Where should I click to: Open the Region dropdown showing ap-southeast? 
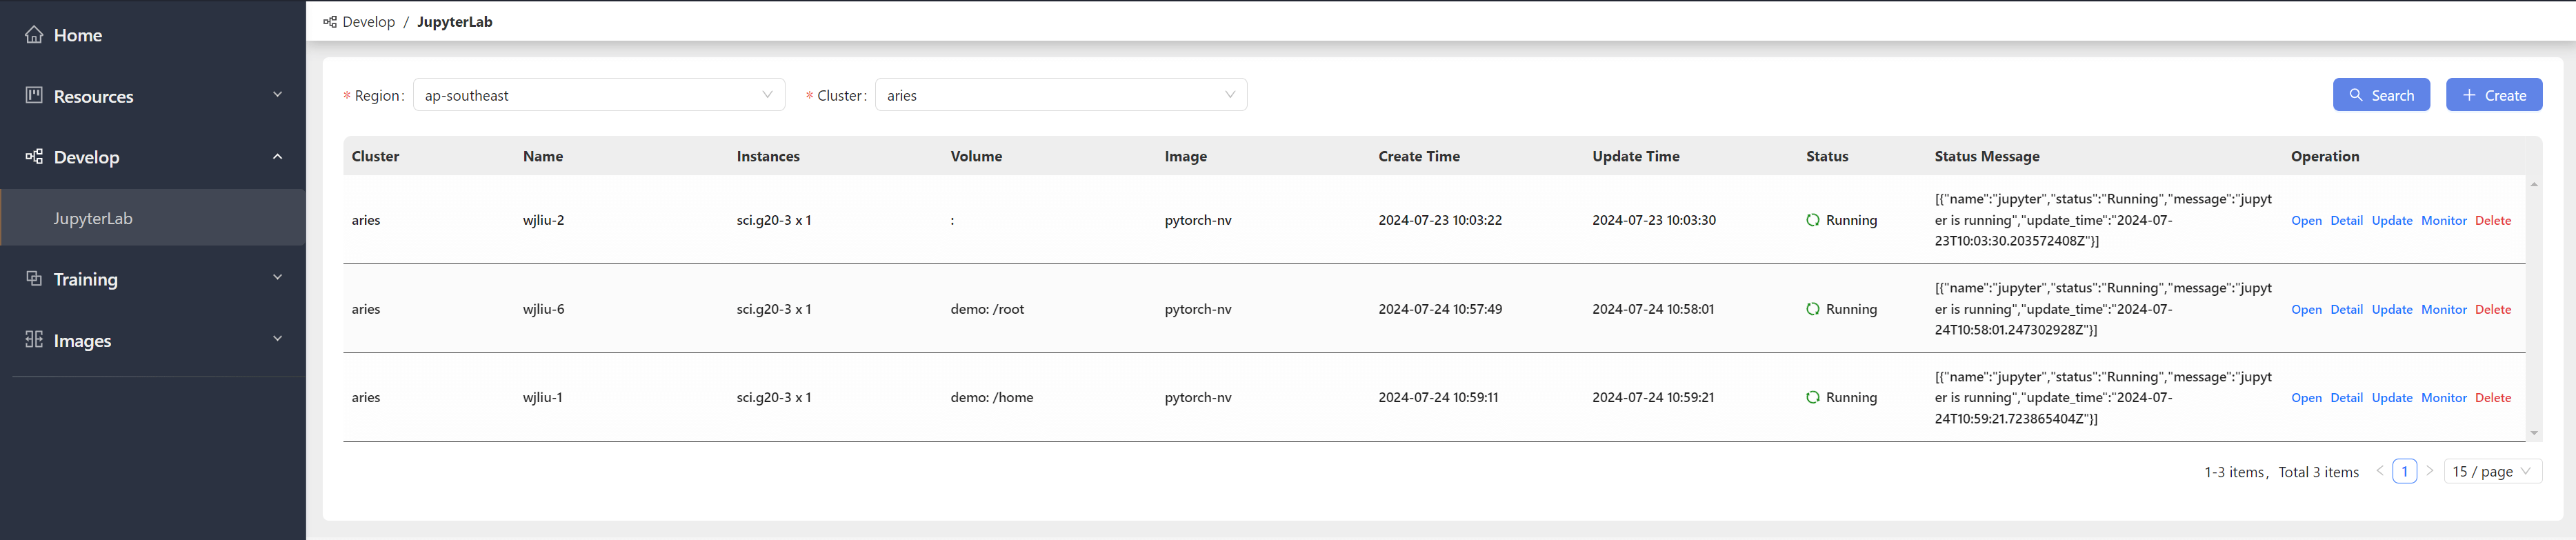click(599, 95)
